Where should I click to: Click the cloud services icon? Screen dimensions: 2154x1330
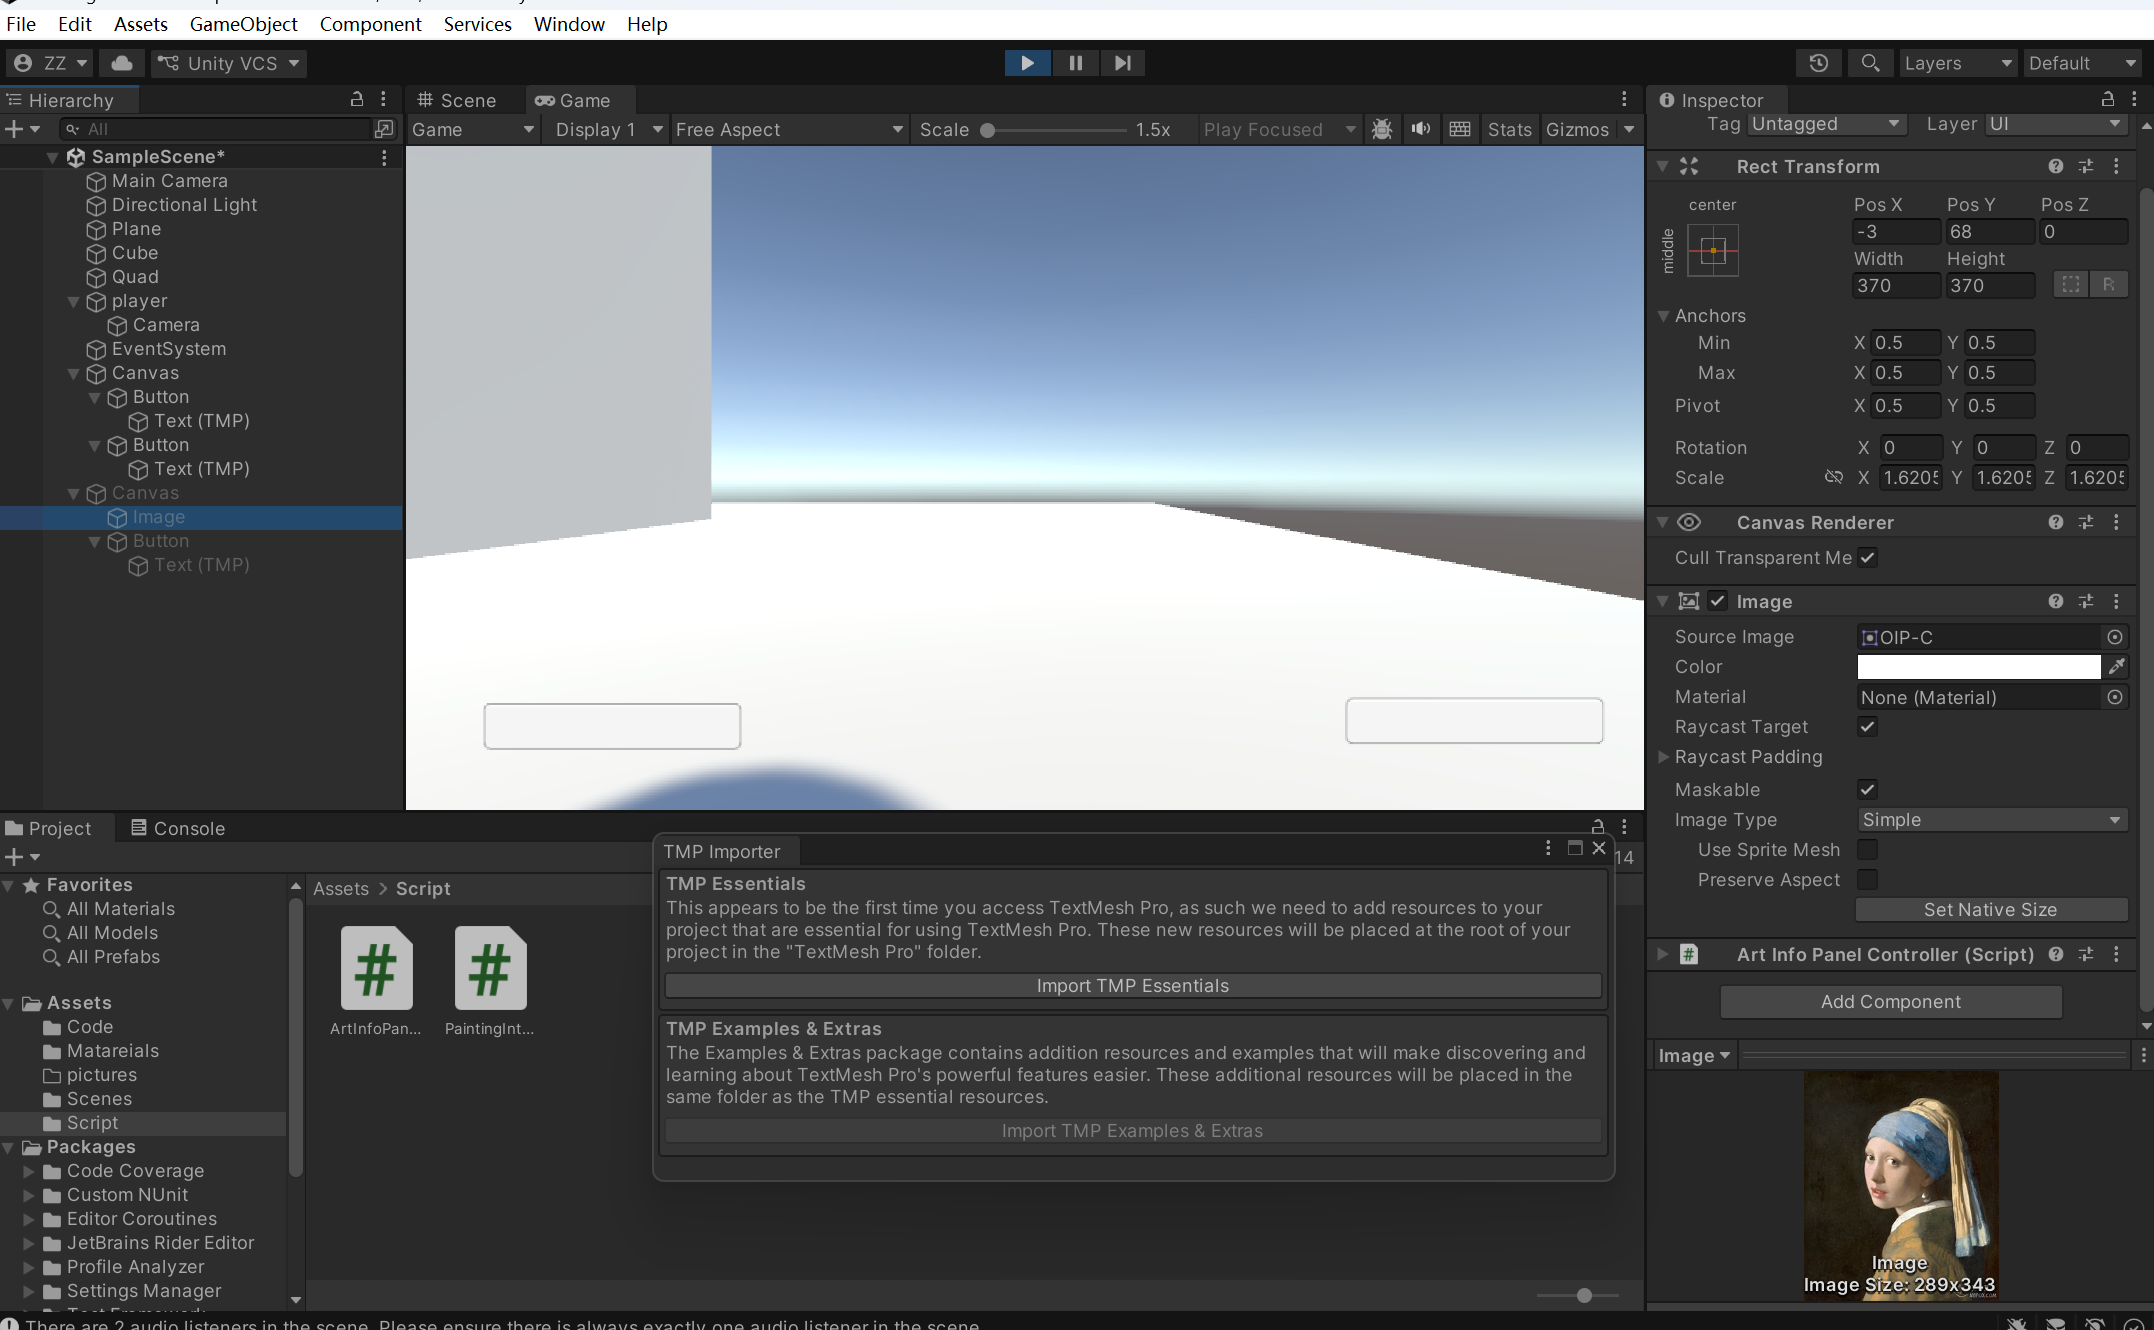(x=122, y=63)
